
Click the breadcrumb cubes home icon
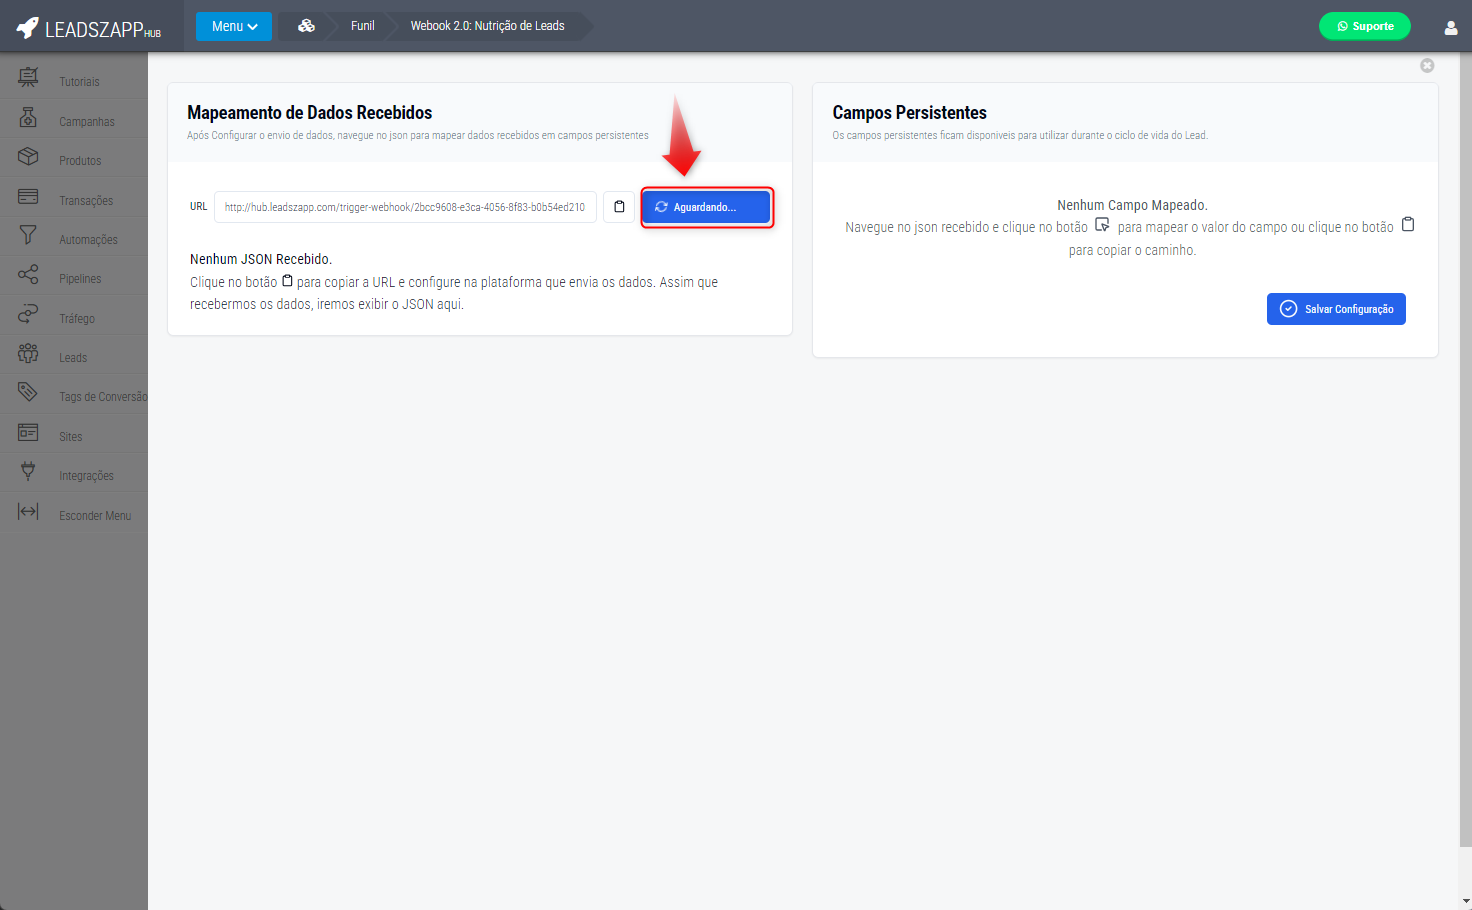click(306, 26)
